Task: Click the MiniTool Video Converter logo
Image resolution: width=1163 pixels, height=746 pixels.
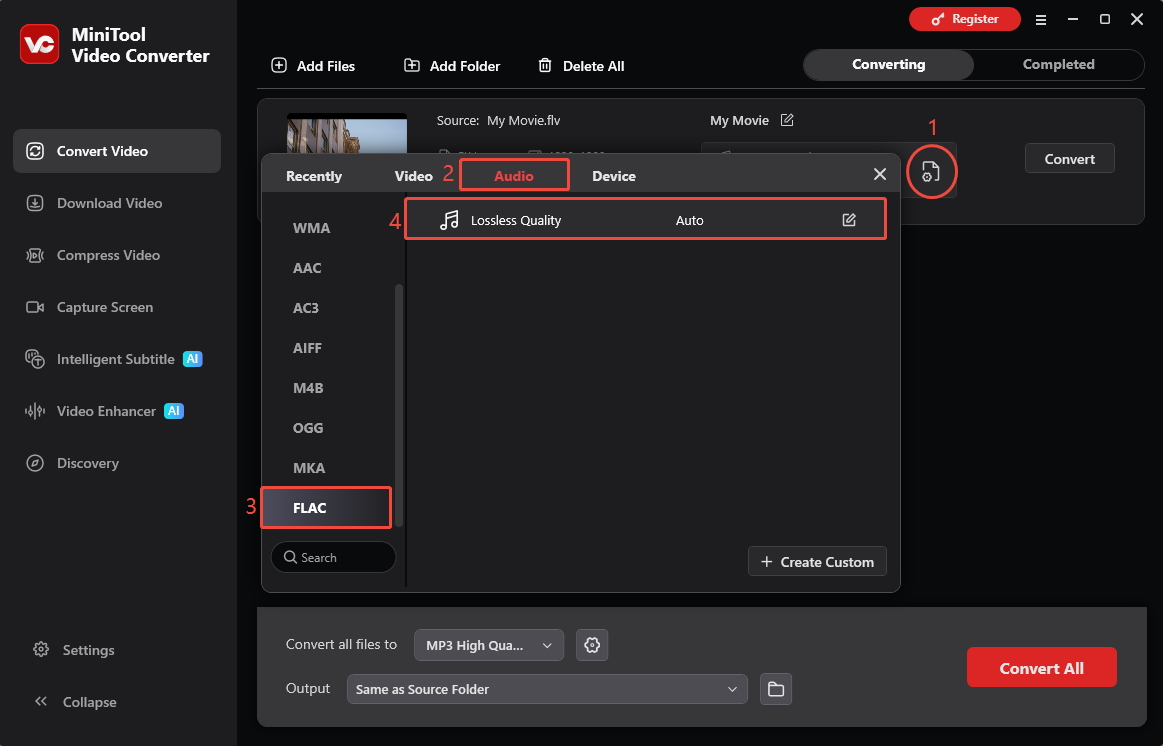Action: [x=39, y=44]
